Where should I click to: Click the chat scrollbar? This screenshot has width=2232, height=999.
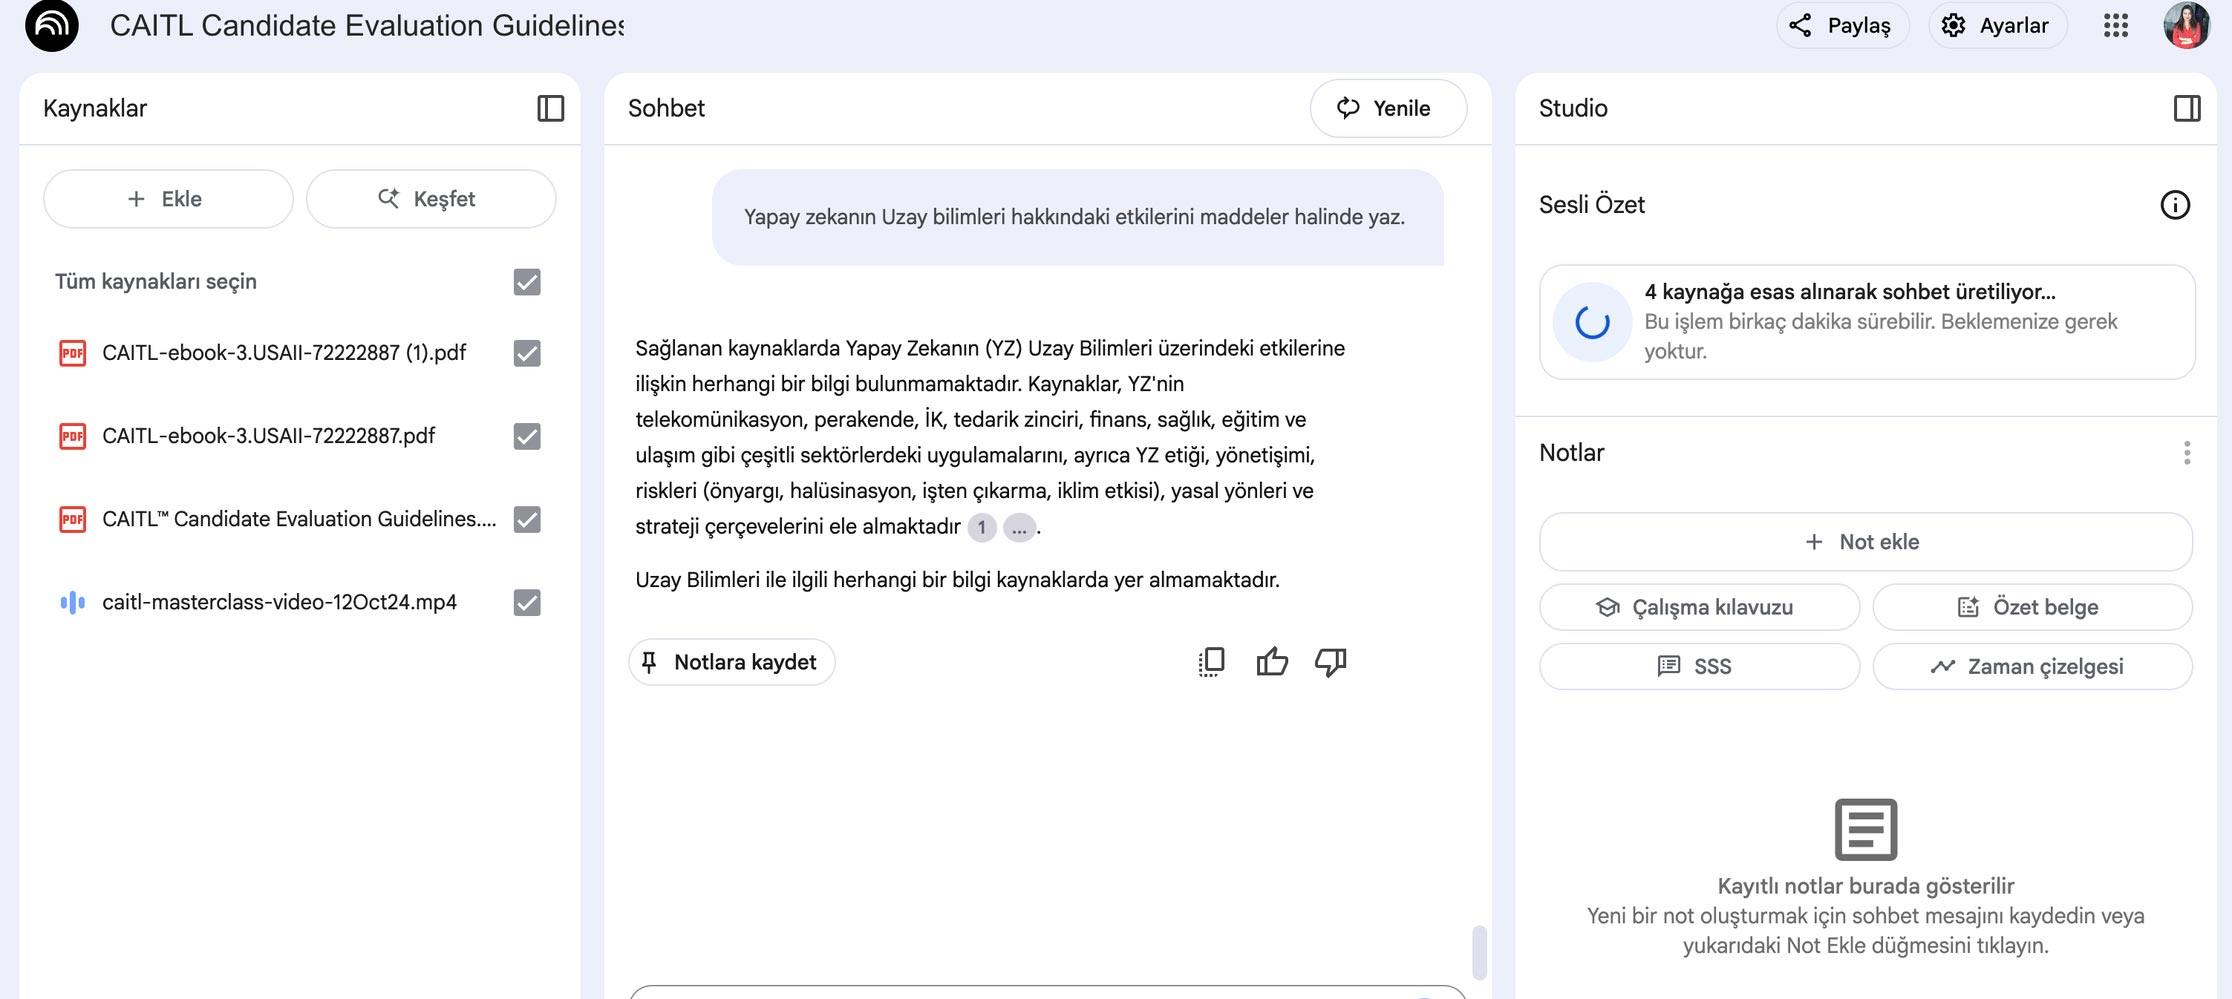1479,951
